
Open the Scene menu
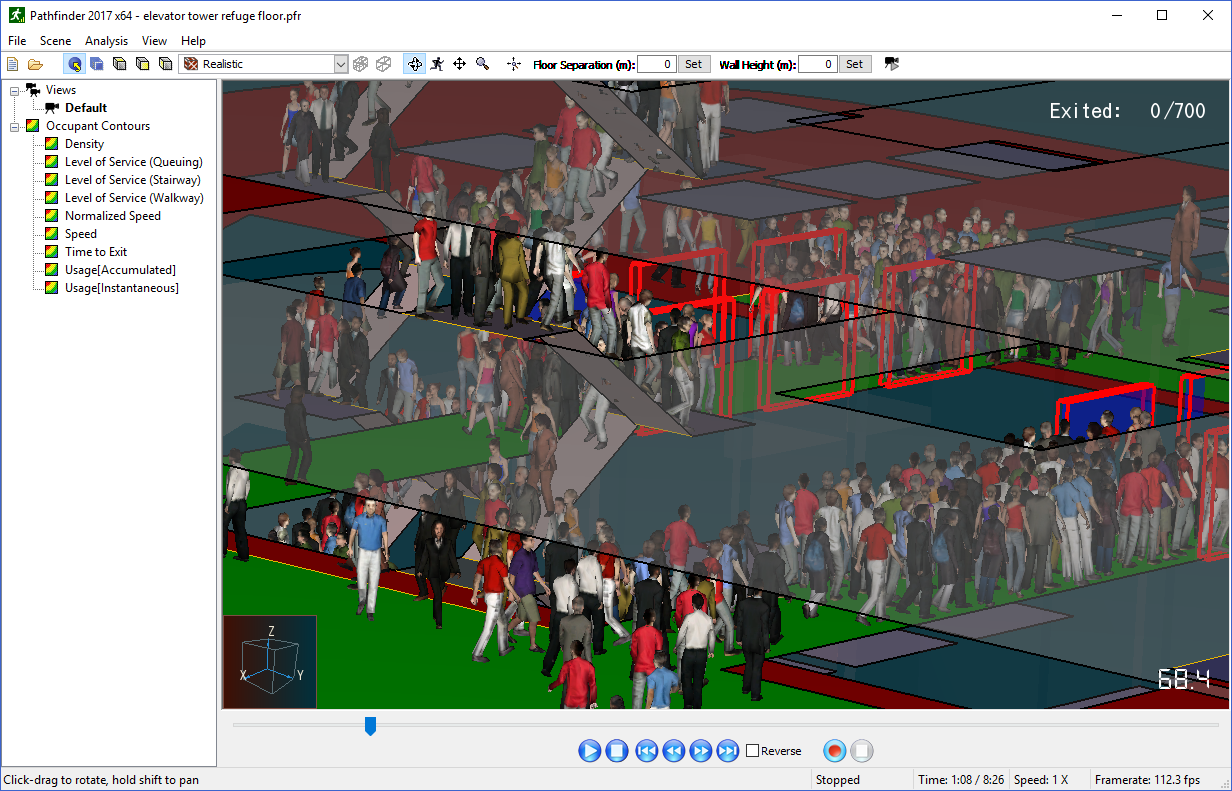(56, 41)
